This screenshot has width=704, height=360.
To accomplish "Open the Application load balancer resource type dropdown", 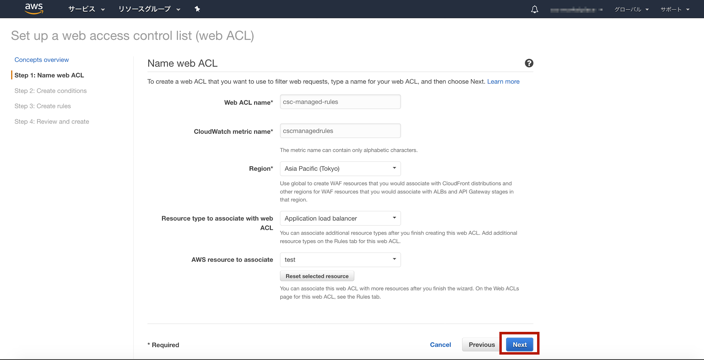I will click(x=340, y=219).
